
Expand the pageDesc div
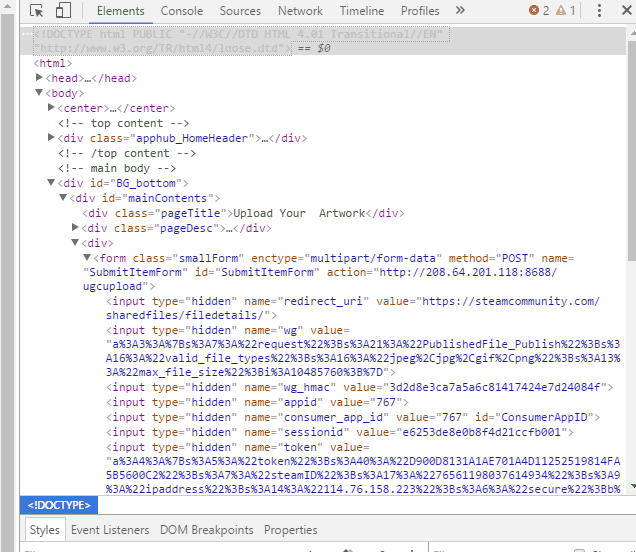[75, 227]
